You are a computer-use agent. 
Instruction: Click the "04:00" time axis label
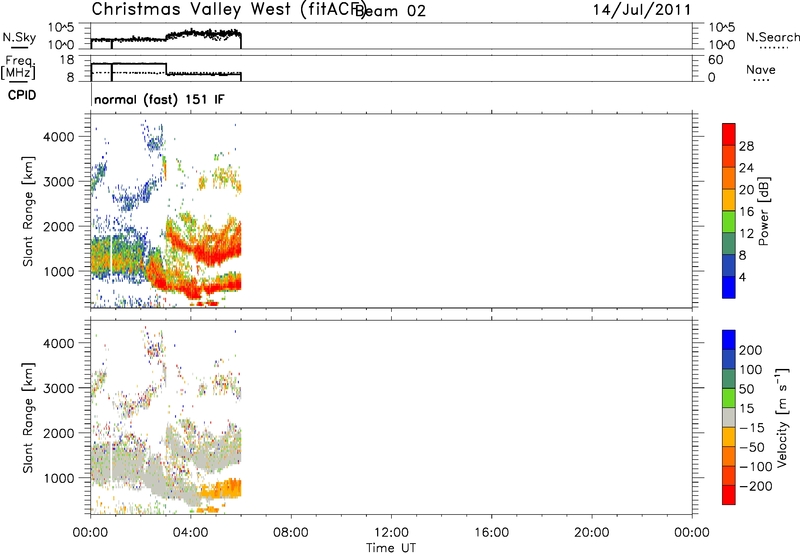[x=190, y=533]
